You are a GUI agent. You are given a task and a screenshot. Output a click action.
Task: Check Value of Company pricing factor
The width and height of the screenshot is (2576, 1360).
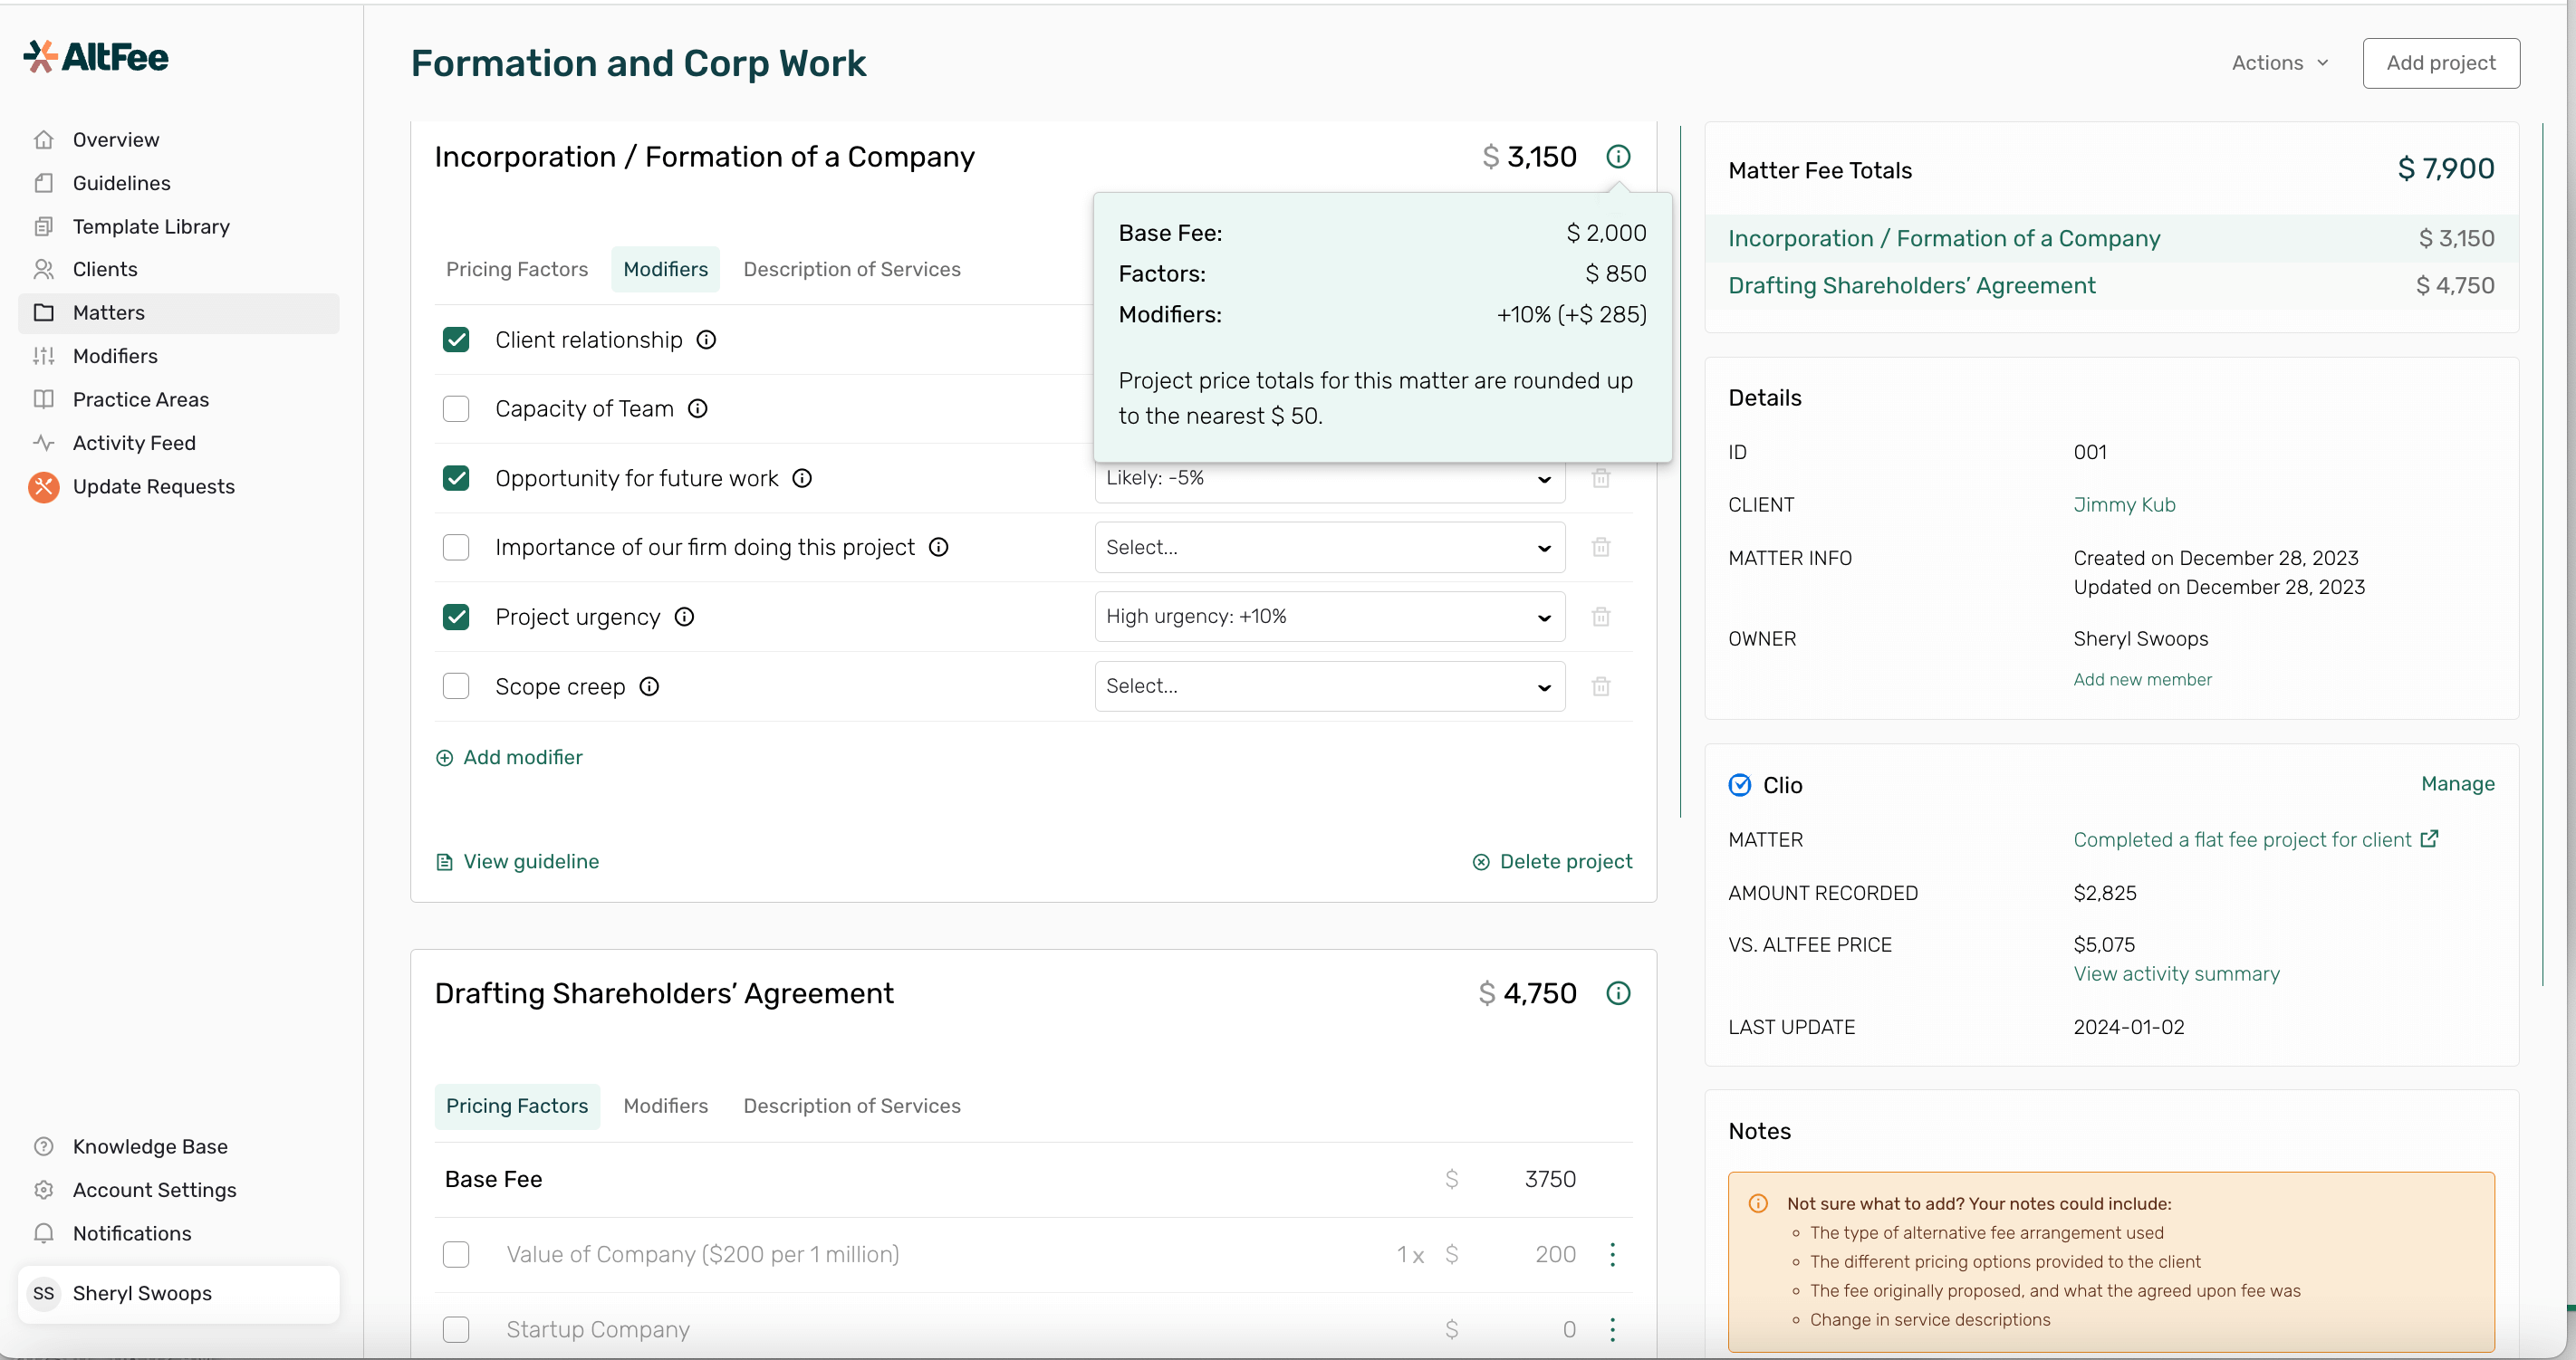tap(456, 1255)
